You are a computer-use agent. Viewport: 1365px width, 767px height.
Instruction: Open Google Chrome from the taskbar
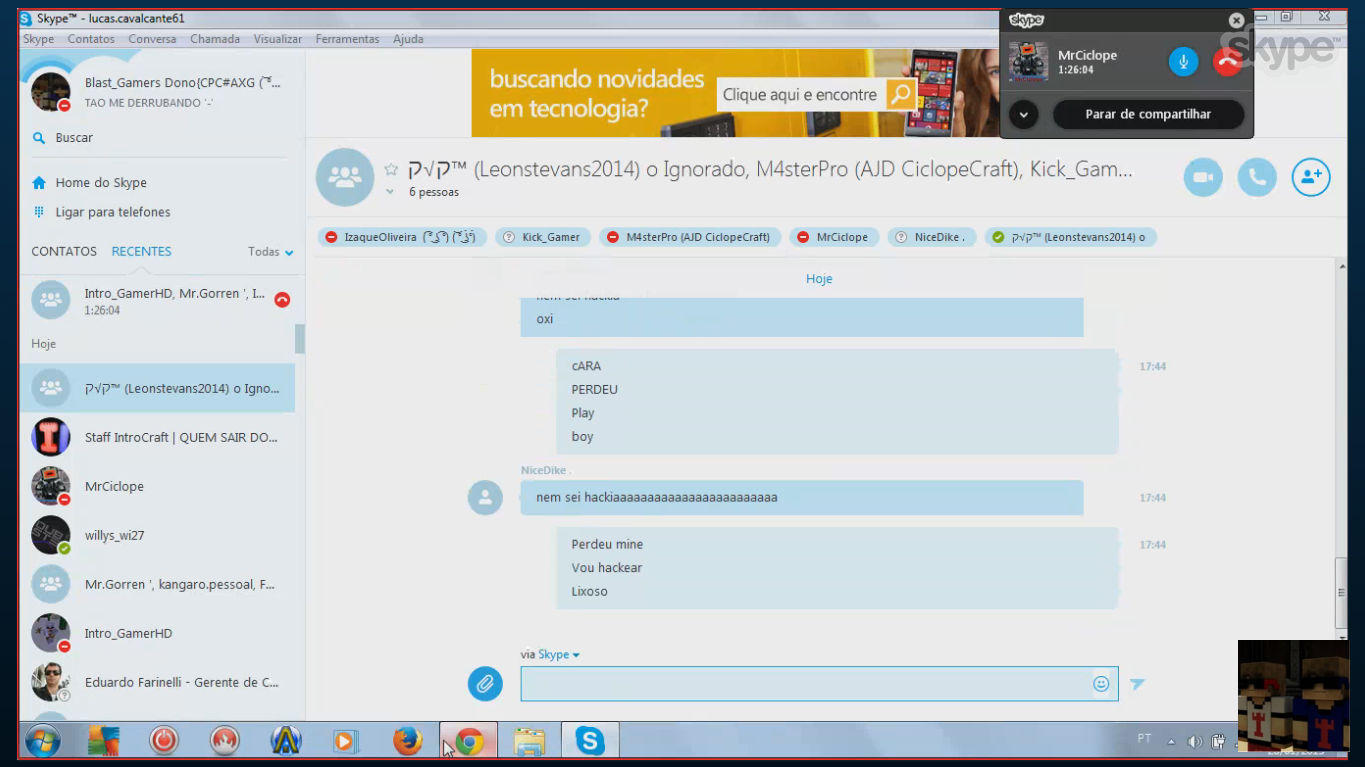(x=469, y=741)
